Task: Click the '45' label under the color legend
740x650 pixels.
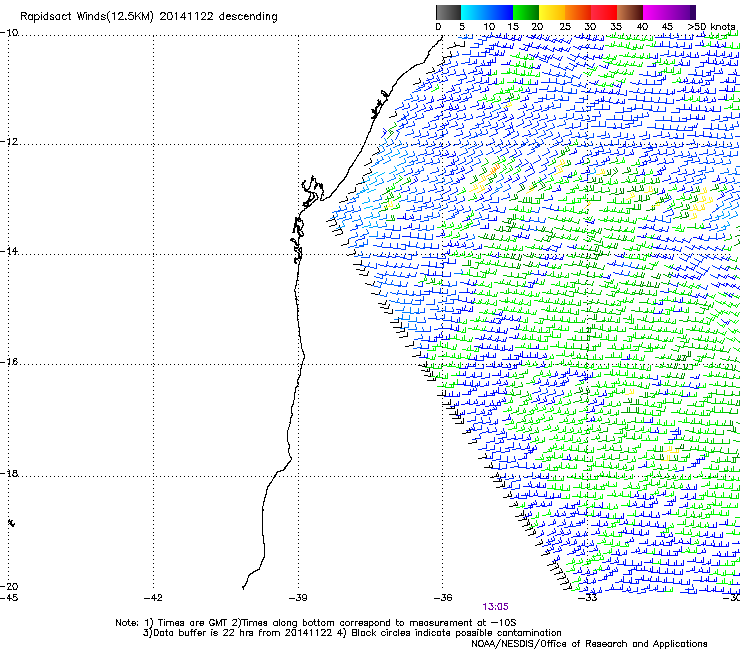Action: (x=667, y=27)
